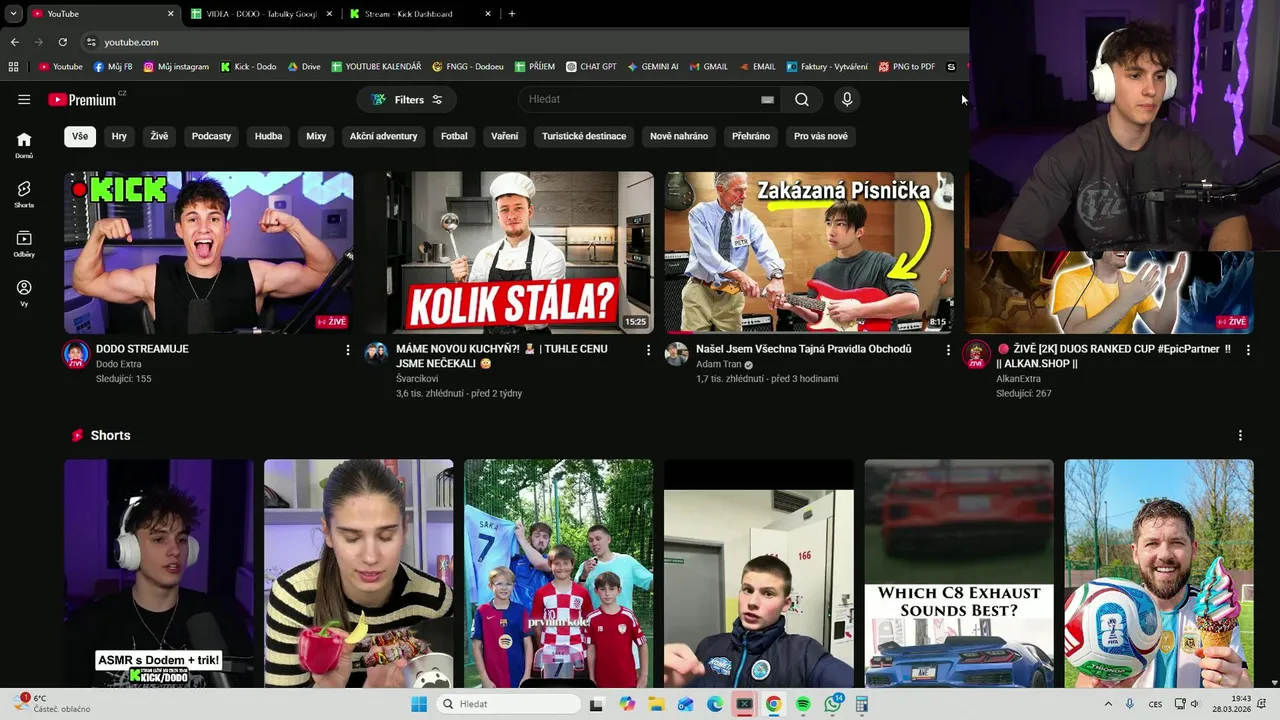The height and width of the screenshot is (720, 1280).
Task: Open the YouTube hamburger guide menu
Action: (24, 99)
